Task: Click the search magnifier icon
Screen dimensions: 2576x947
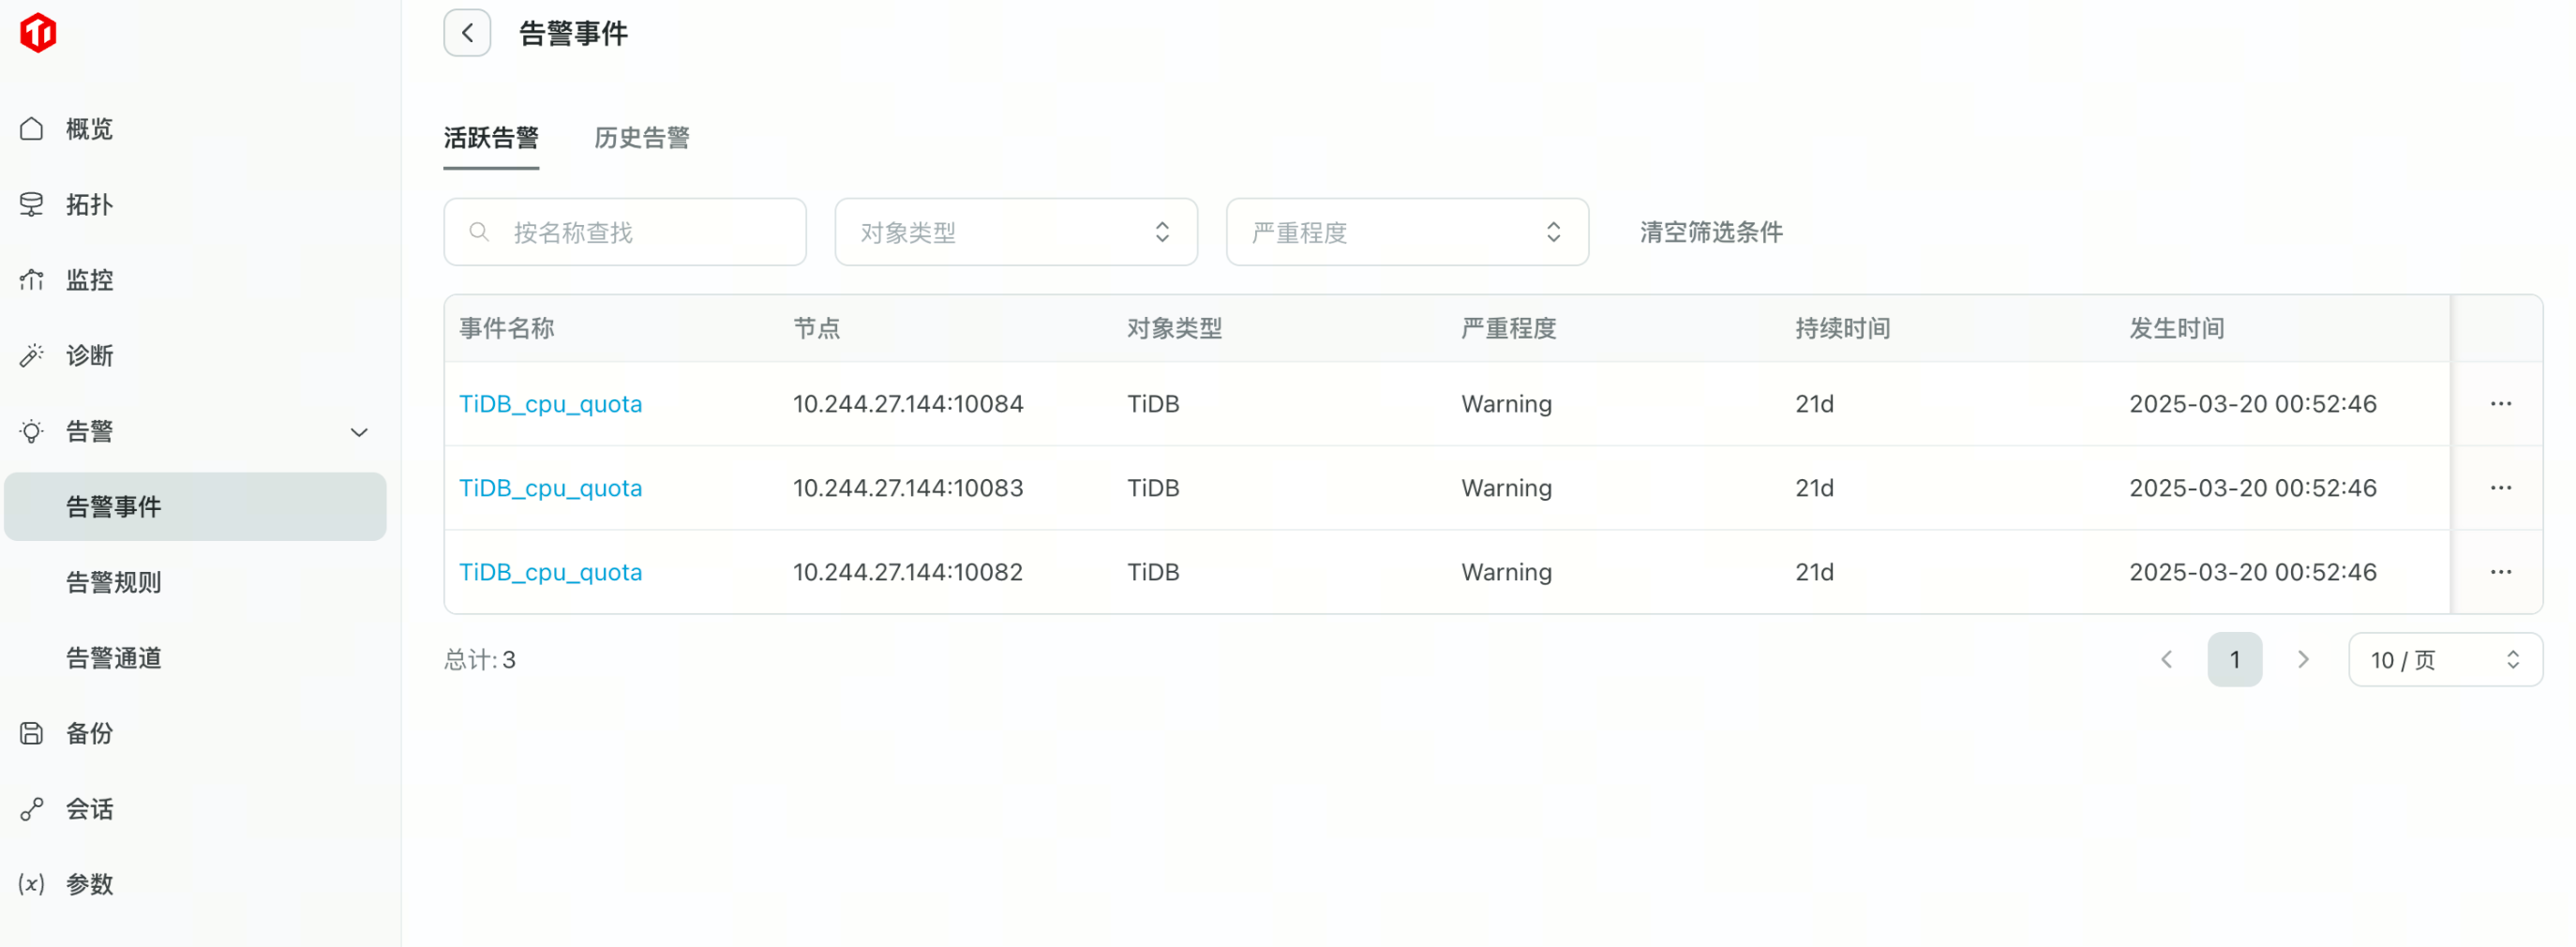Action: 479,232
